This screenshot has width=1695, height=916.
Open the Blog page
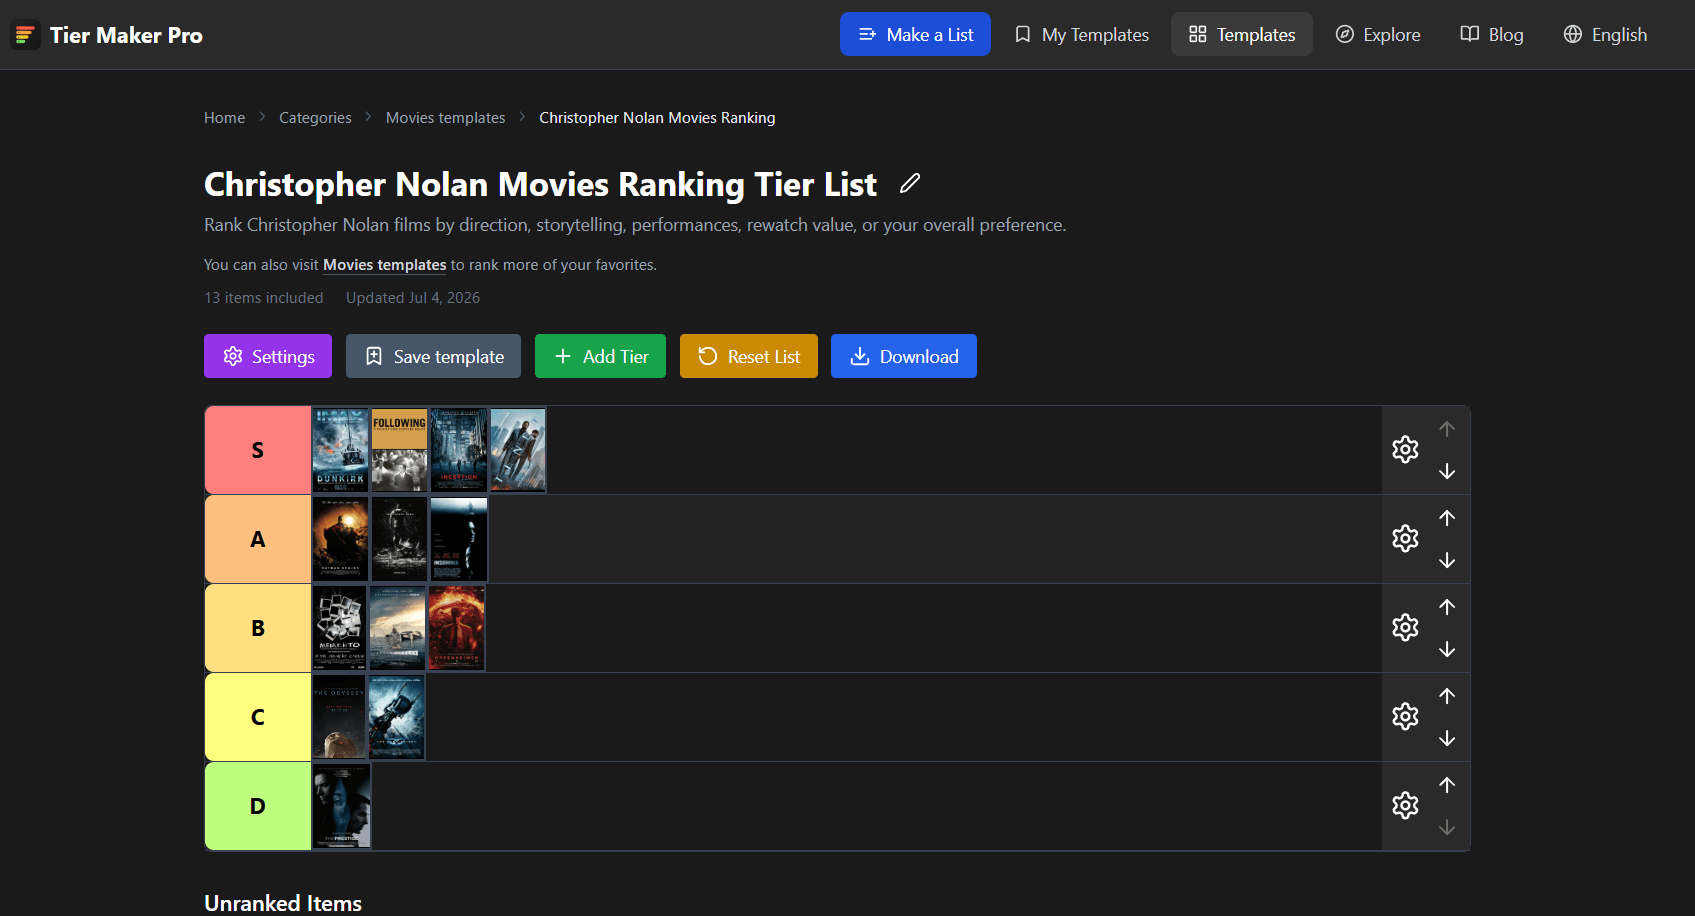pyautogui.click(x=1492, y=34)
